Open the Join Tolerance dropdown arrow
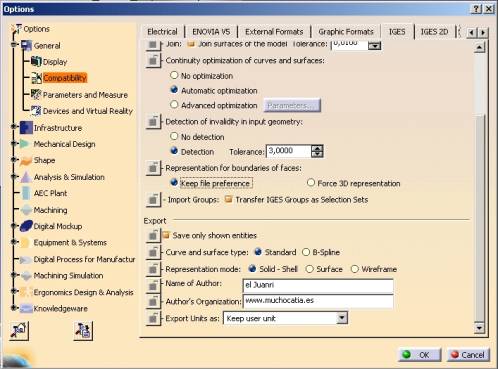The width and height of the screenshot is (498, 369). coord(374,46)
